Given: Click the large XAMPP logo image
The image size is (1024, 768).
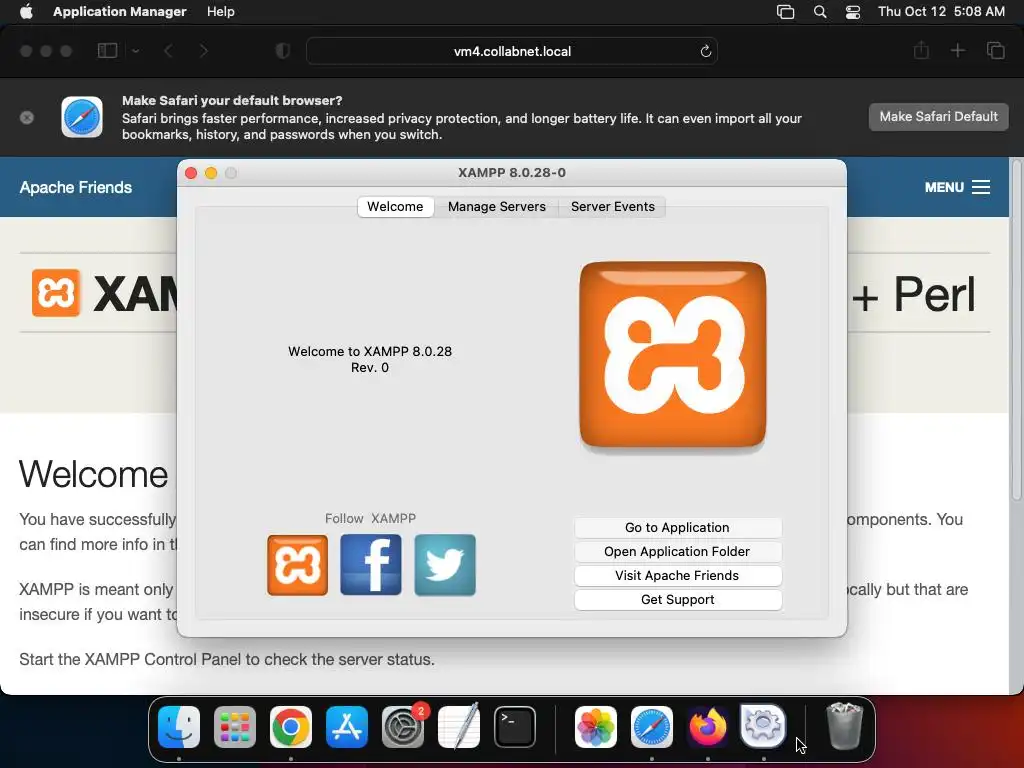Looking at the screenshot, I should click(x=673, y=355).
